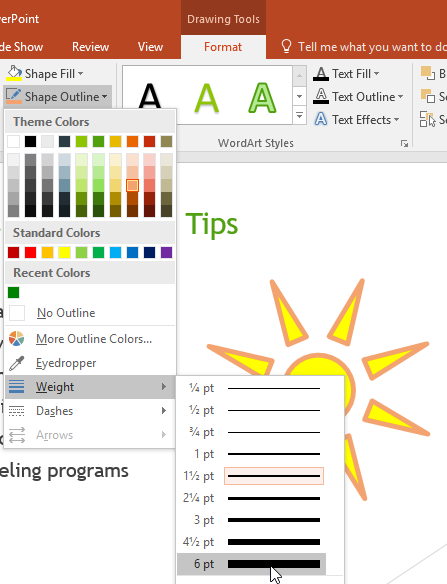The height and width of the screenshot is (584, 447).
Task: Click the Shape Fill paint bucket icon
Action: click(14, 73)
